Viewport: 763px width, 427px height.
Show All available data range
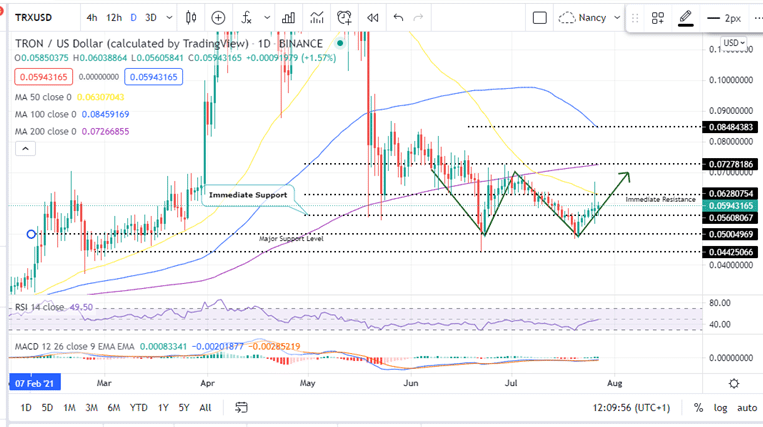[205, 408]
